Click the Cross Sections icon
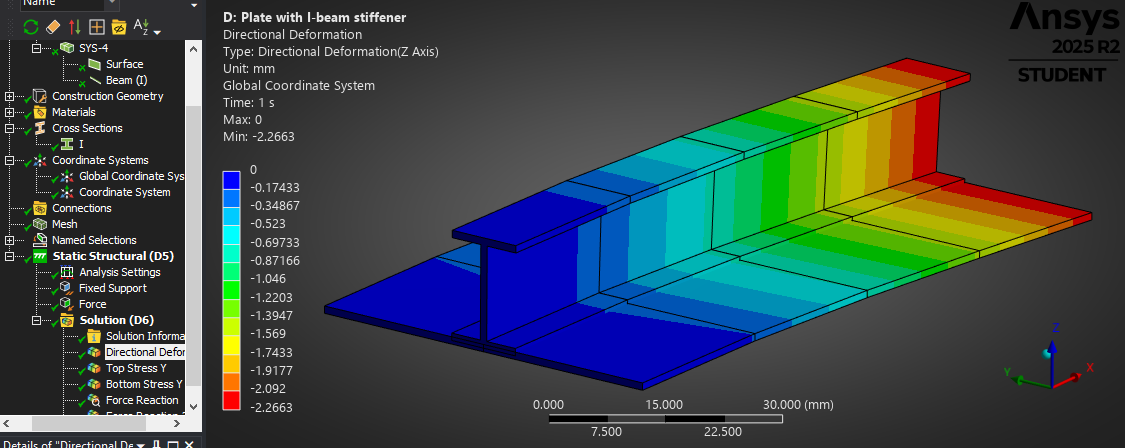The width and height of the screenshot is (1125, 448). tap(40, 128)
